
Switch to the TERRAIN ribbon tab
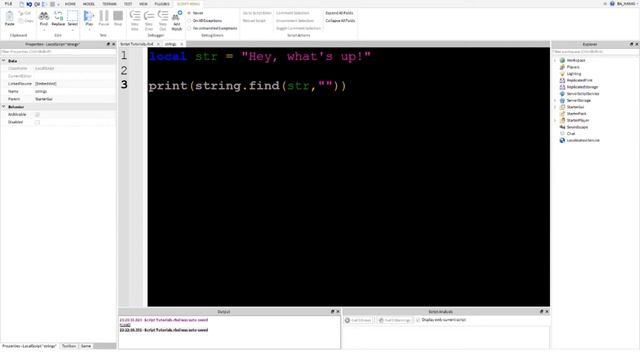[x=109, y=4]
